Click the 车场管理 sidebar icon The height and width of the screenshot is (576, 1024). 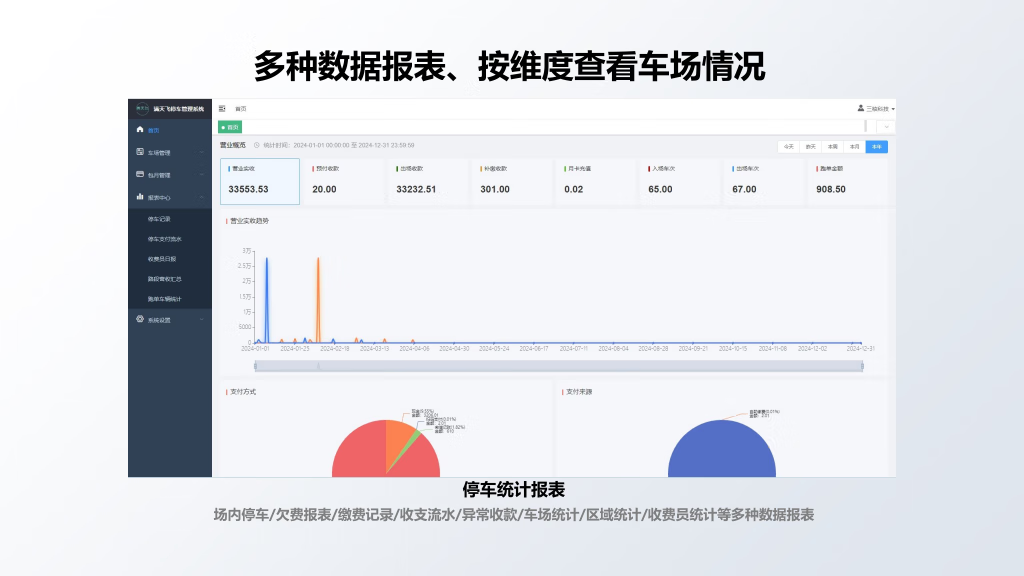[140, 153]
